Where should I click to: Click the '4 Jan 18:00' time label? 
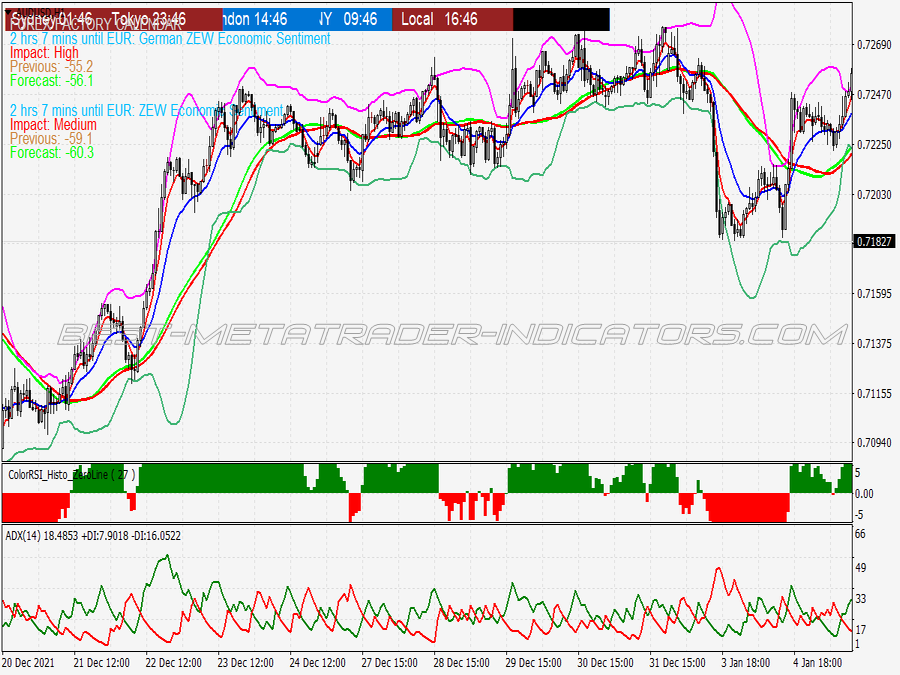[x=818, y=663]
